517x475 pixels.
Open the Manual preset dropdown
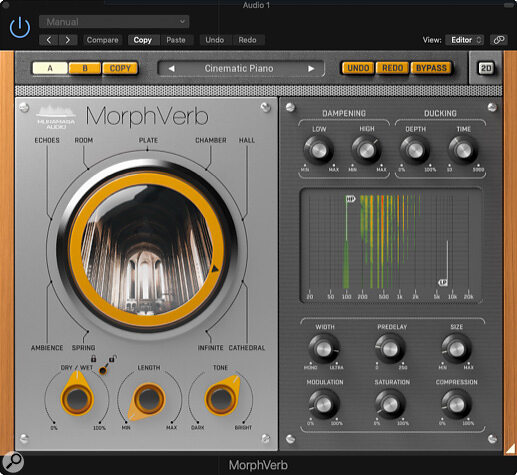114,22
